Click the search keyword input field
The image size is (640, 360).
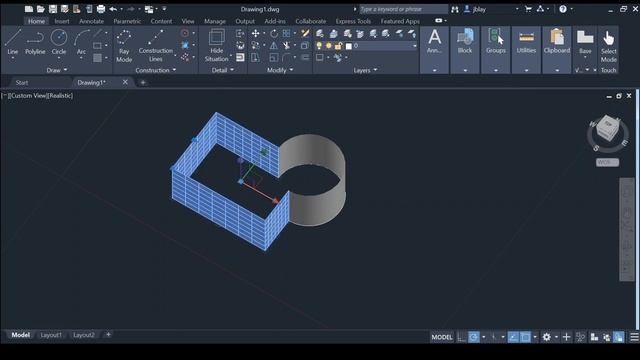(403, 9)
